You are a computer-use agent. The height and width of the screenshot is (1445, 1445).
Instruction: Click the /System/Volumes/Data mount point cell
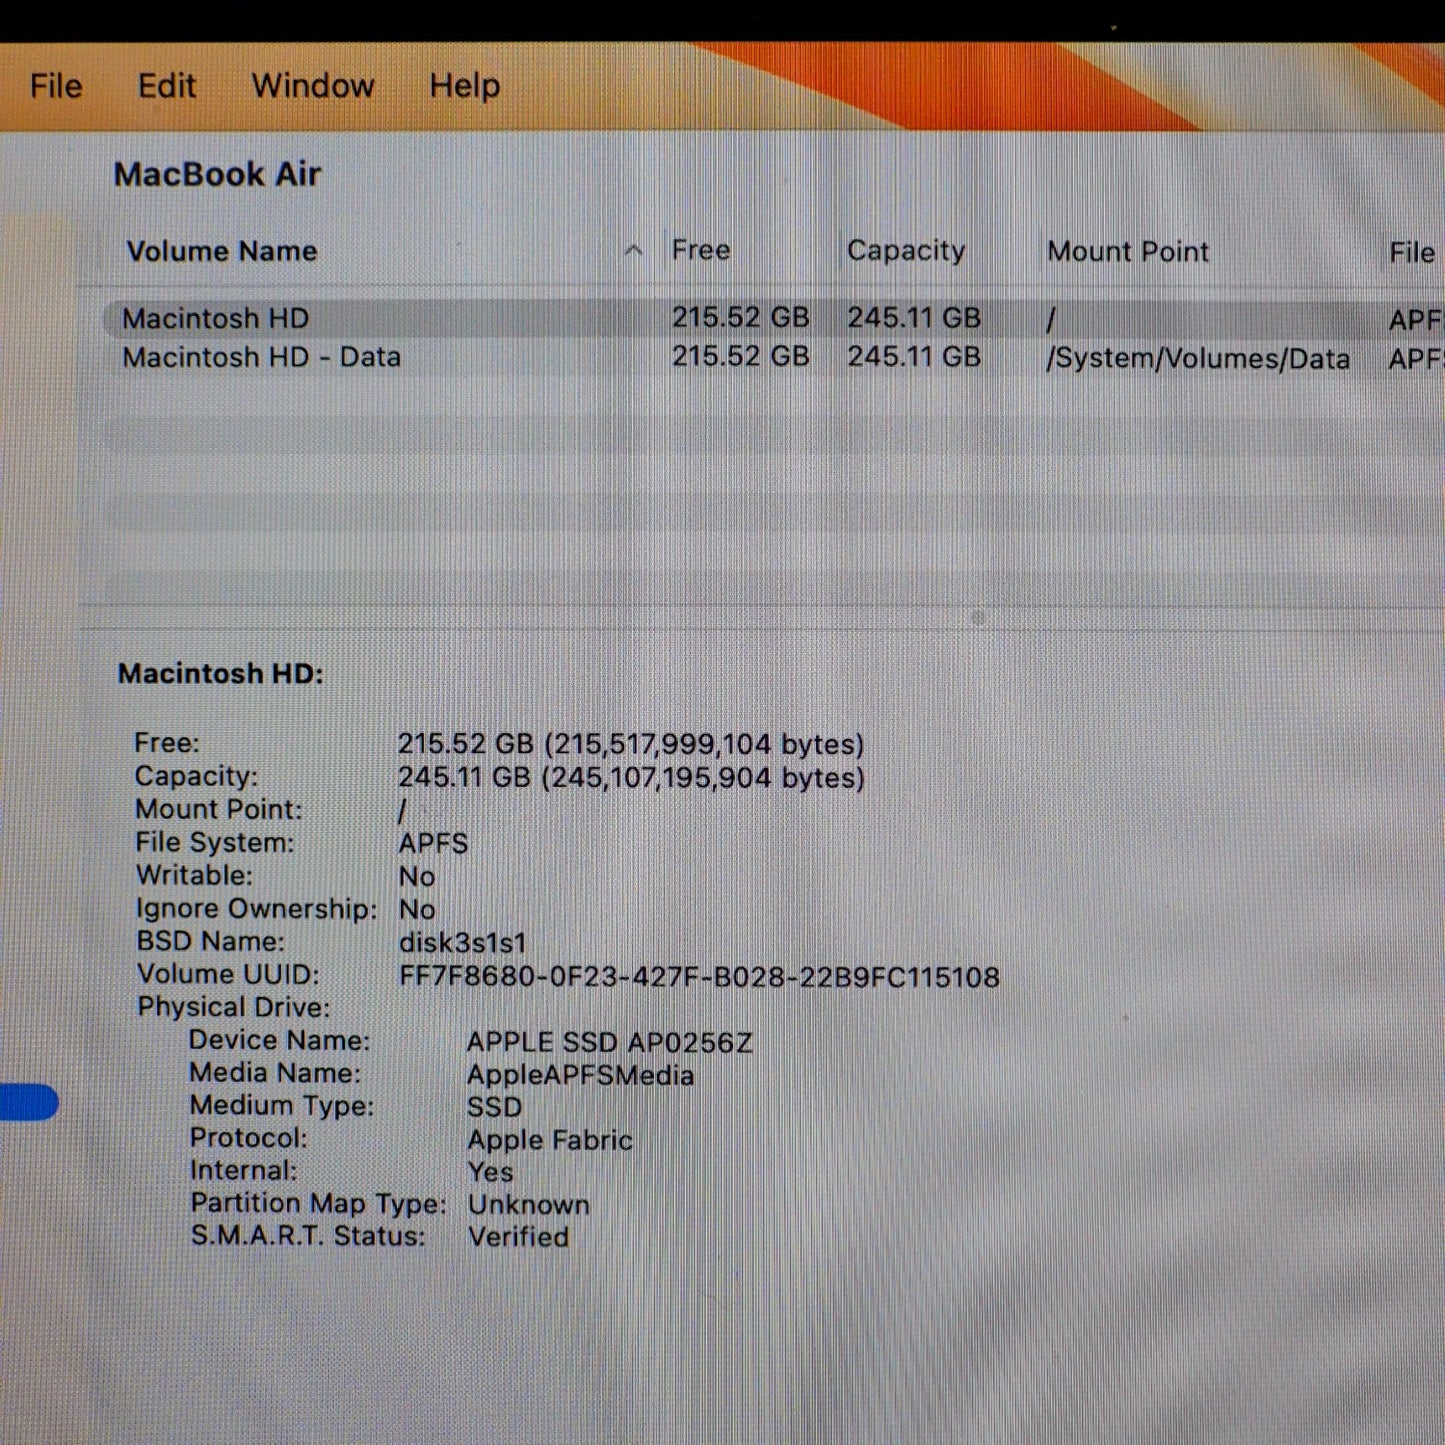coord(1197,359)
